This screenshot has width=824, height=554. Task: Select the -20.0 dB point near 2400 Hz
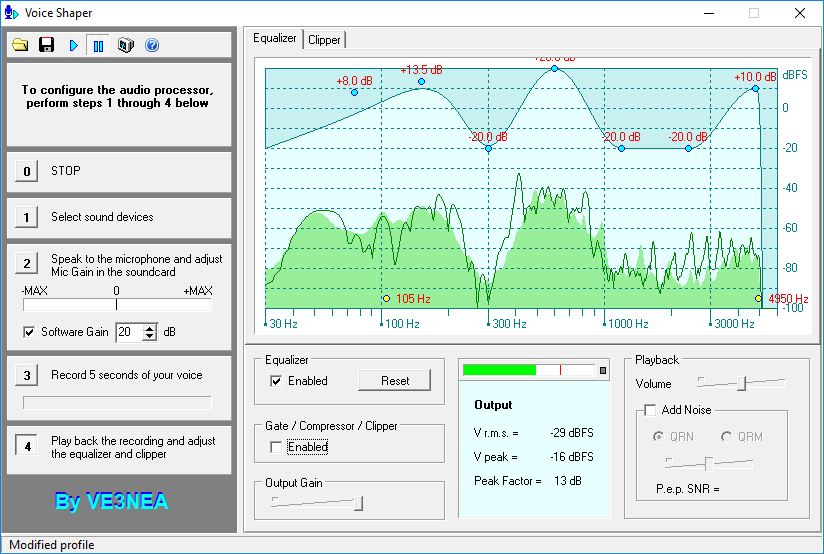pos(688,149)
